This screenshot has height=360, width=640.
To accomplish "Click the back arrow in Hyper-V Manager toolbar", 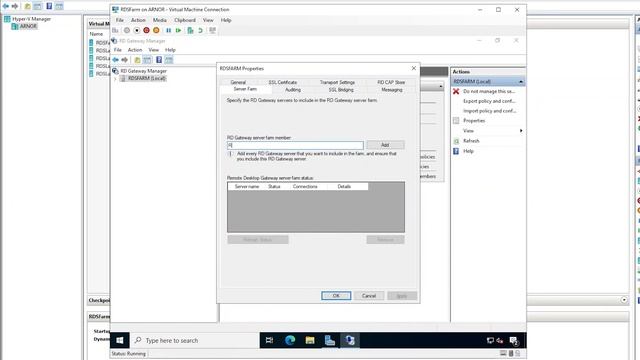I will [x=6, y=6].
